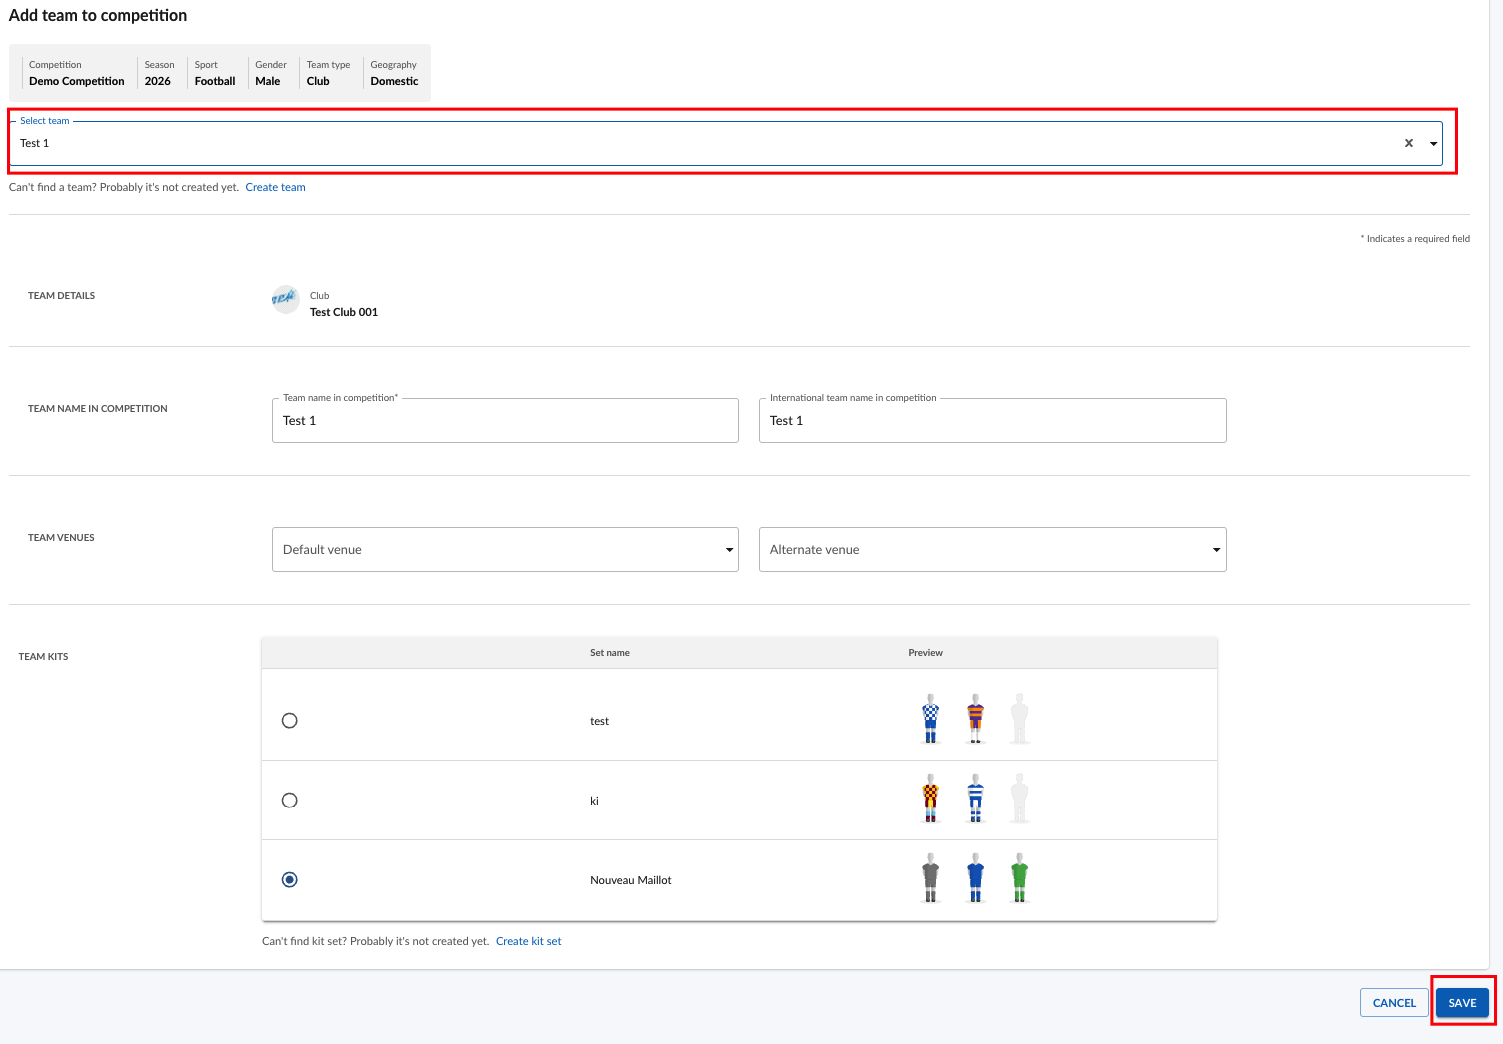Select the Nouveau Maillot radio button

point(290,880)
